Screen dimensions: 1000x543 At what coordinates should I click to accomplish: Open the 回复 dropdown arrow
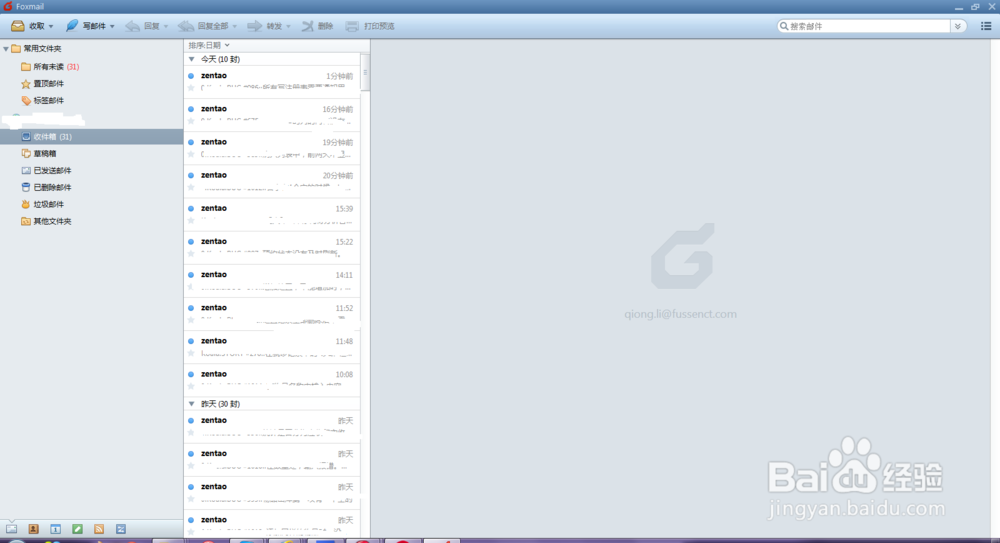pyautogui.click(x=166, y=27)
